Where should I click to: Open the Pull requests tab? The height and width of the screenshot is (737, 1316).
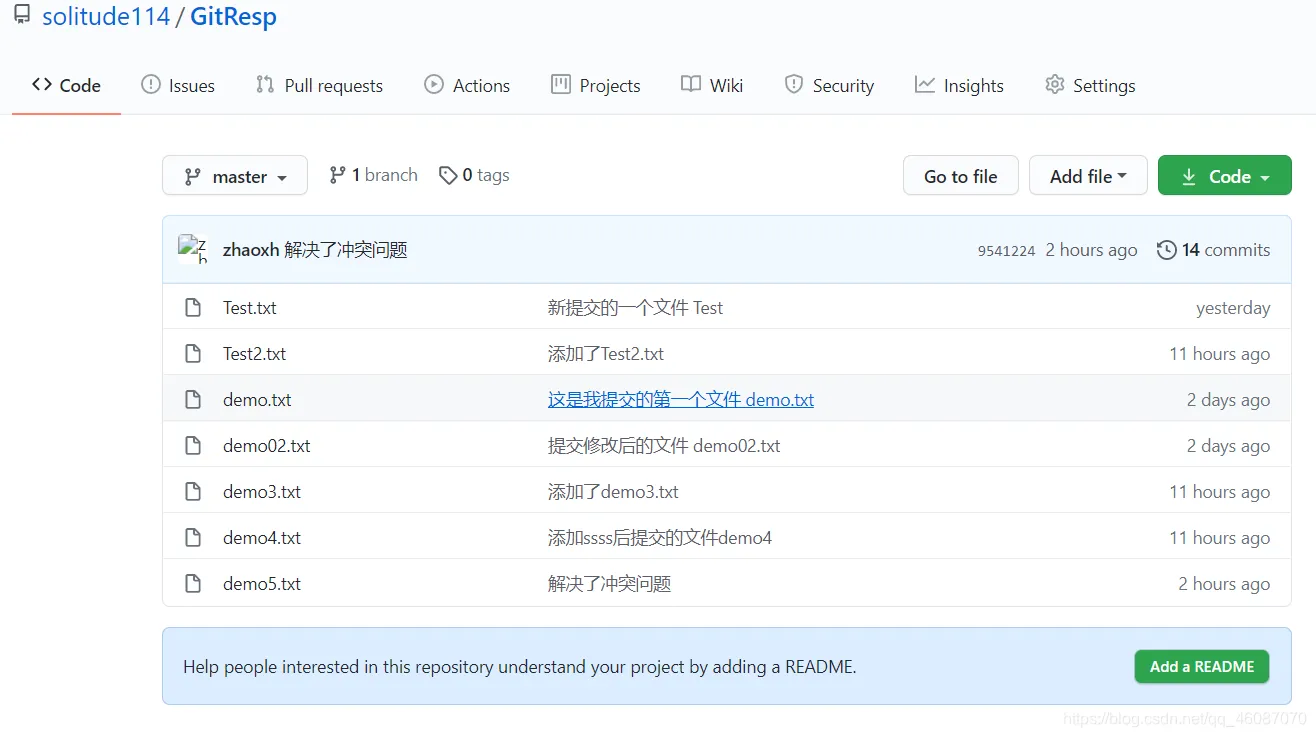tap(319, 86)
